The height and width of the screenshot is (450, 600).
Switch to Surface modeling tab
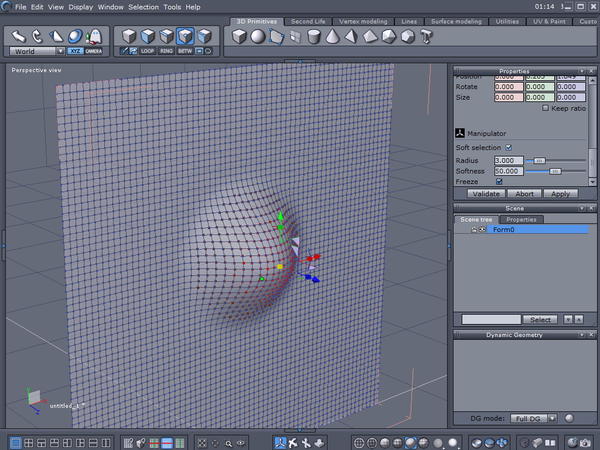[x=457, y=21]
